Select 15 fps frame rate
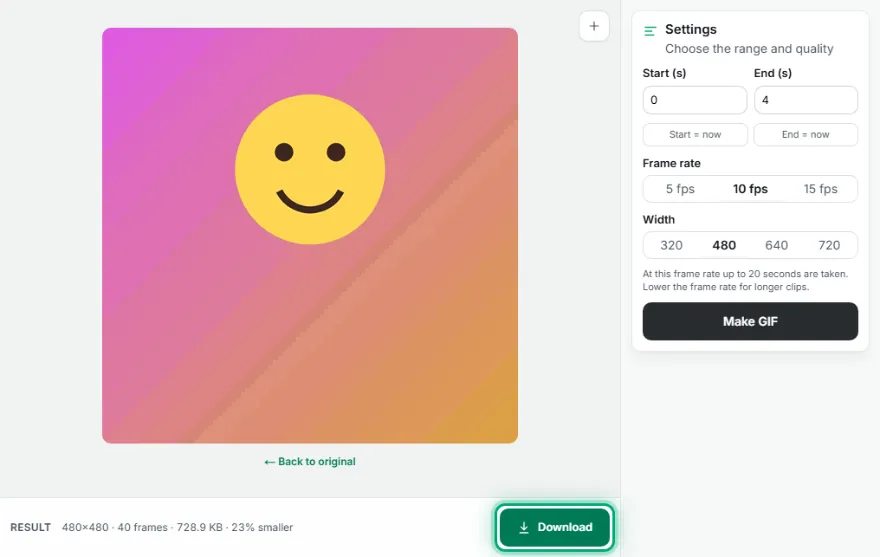The height and width of the screenshot is (557, 880). click(x=820, y=189)
